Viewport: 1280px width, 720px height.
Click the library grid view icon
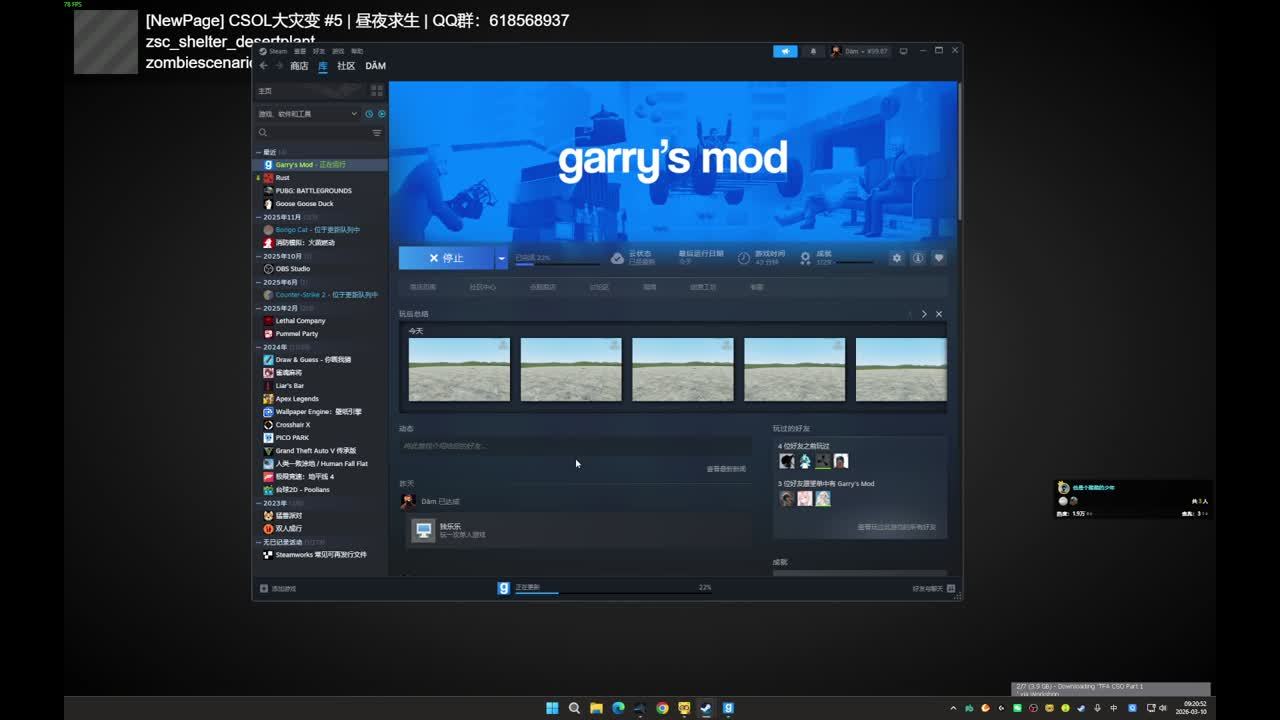(377, 91)
